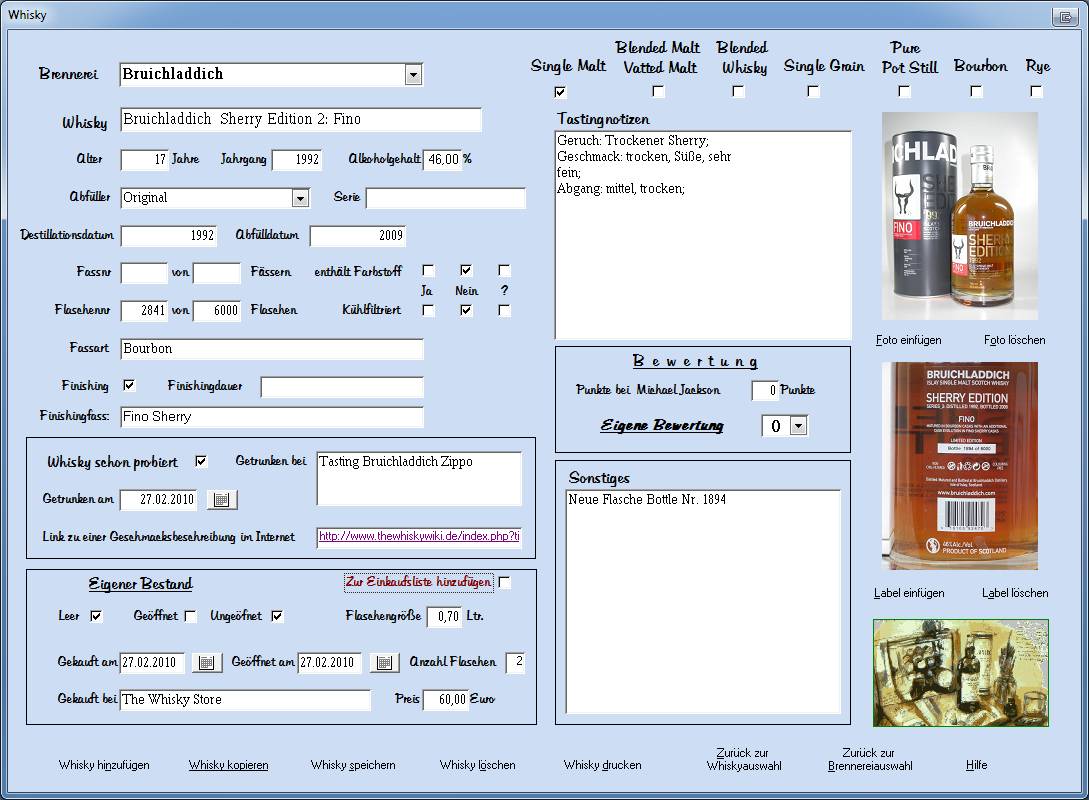Mark Kühlfiltriert as unknown (?)

click(x=504, y=310)
